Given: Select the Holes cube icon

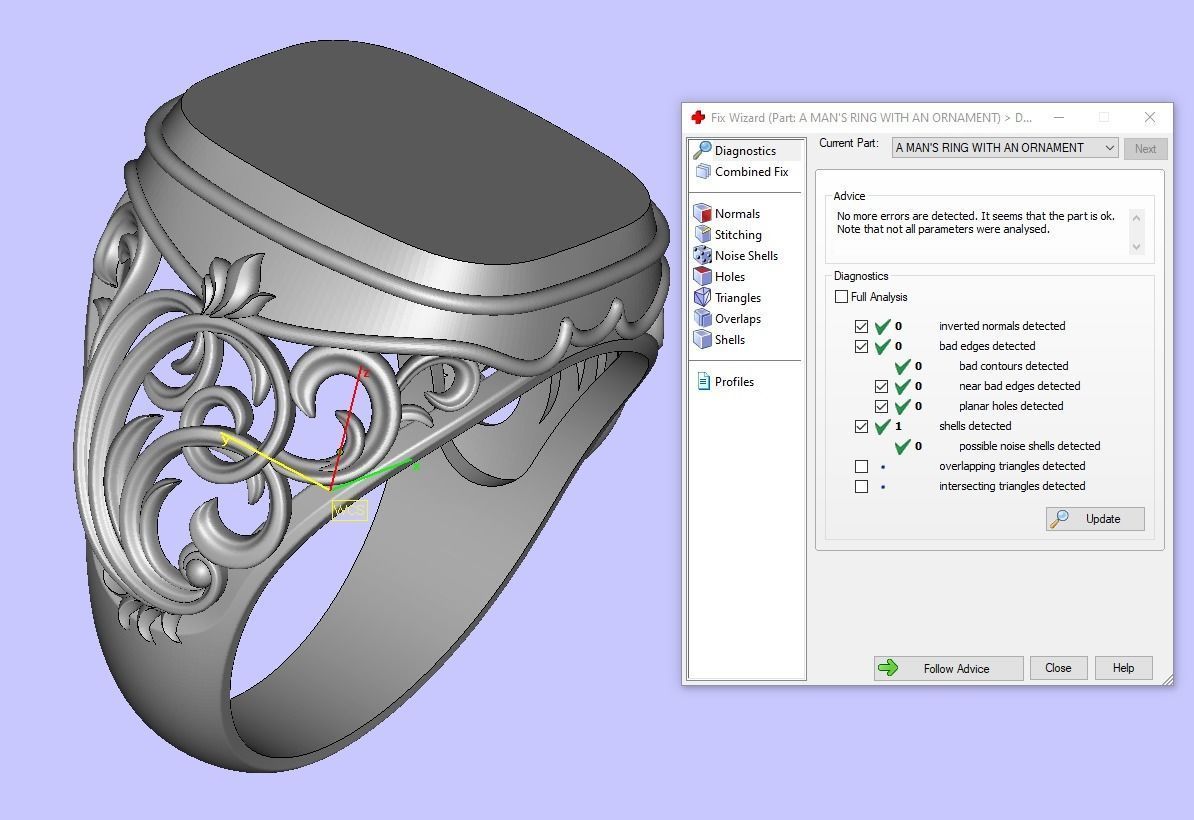Looking at the screenshot, I should click(x=702, y=276).
